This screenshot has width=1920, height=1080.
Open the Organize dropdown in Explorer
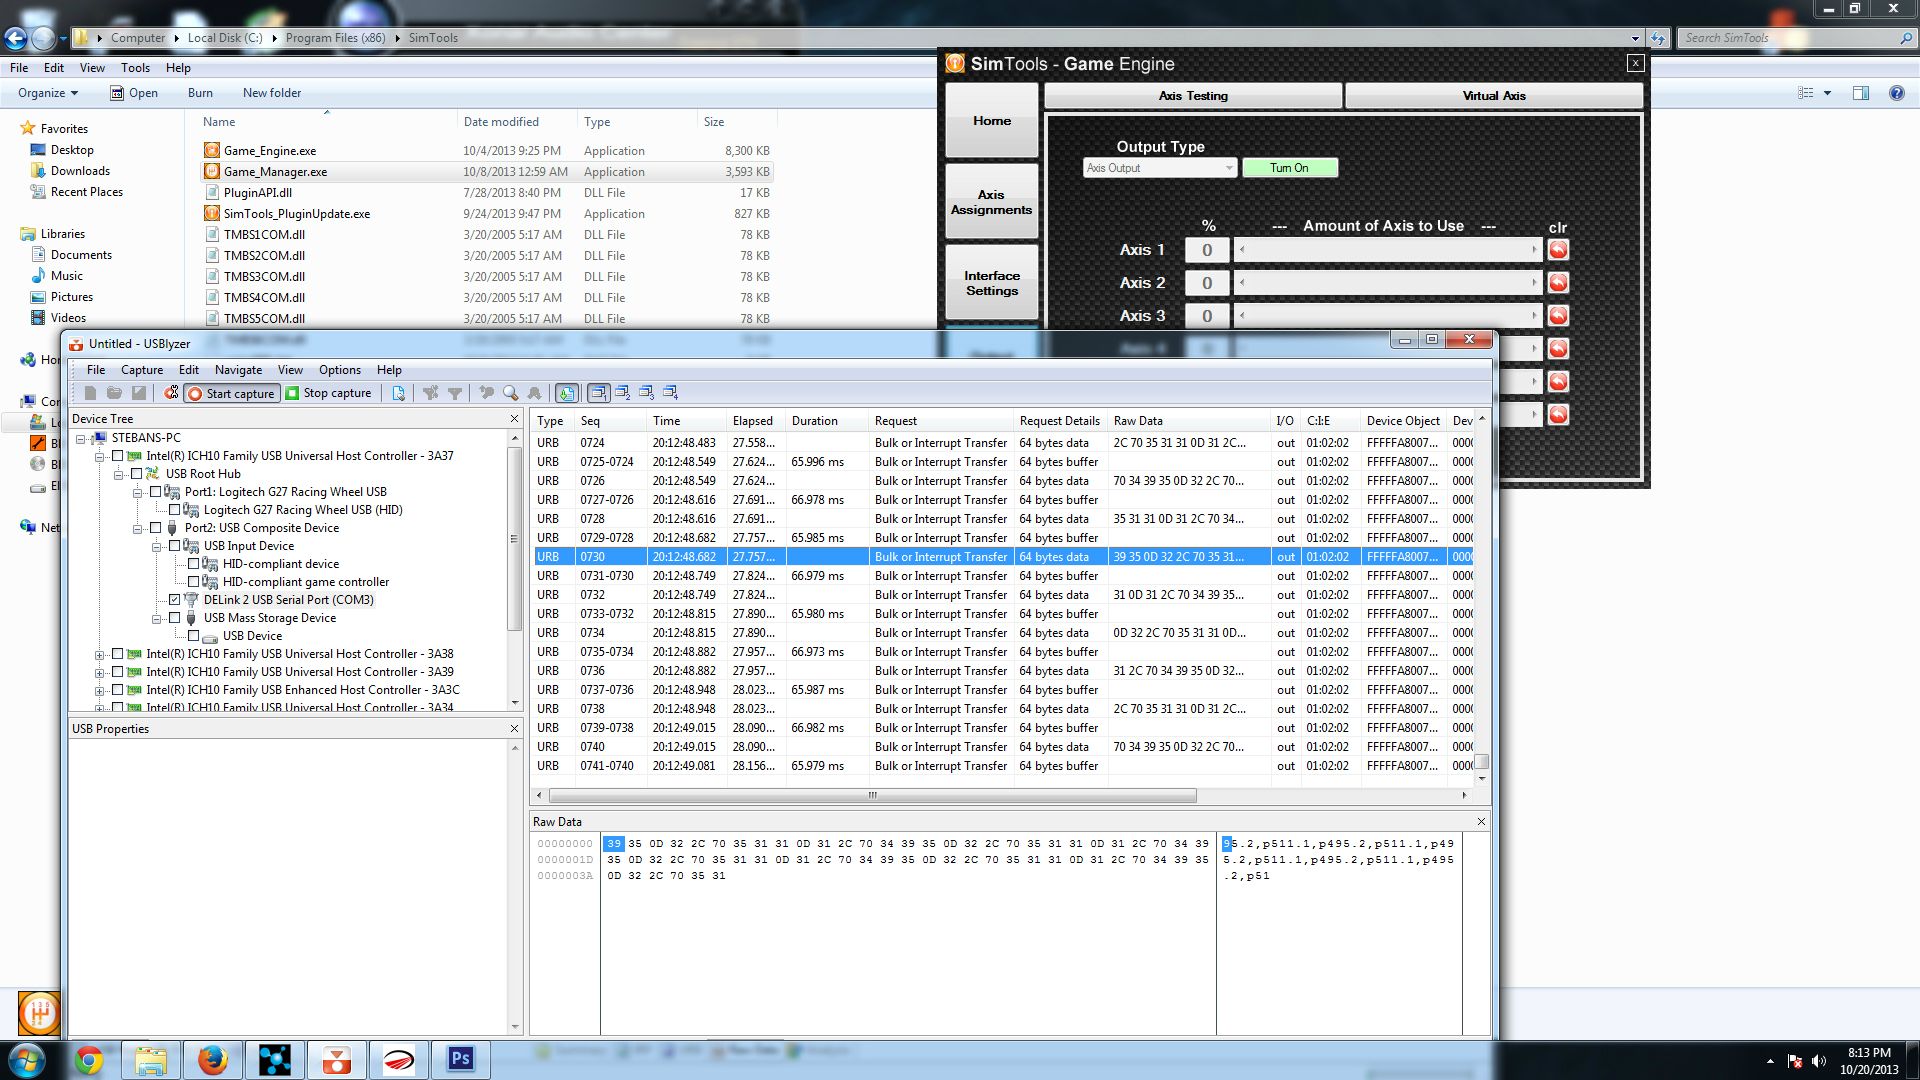pos(48,93)
